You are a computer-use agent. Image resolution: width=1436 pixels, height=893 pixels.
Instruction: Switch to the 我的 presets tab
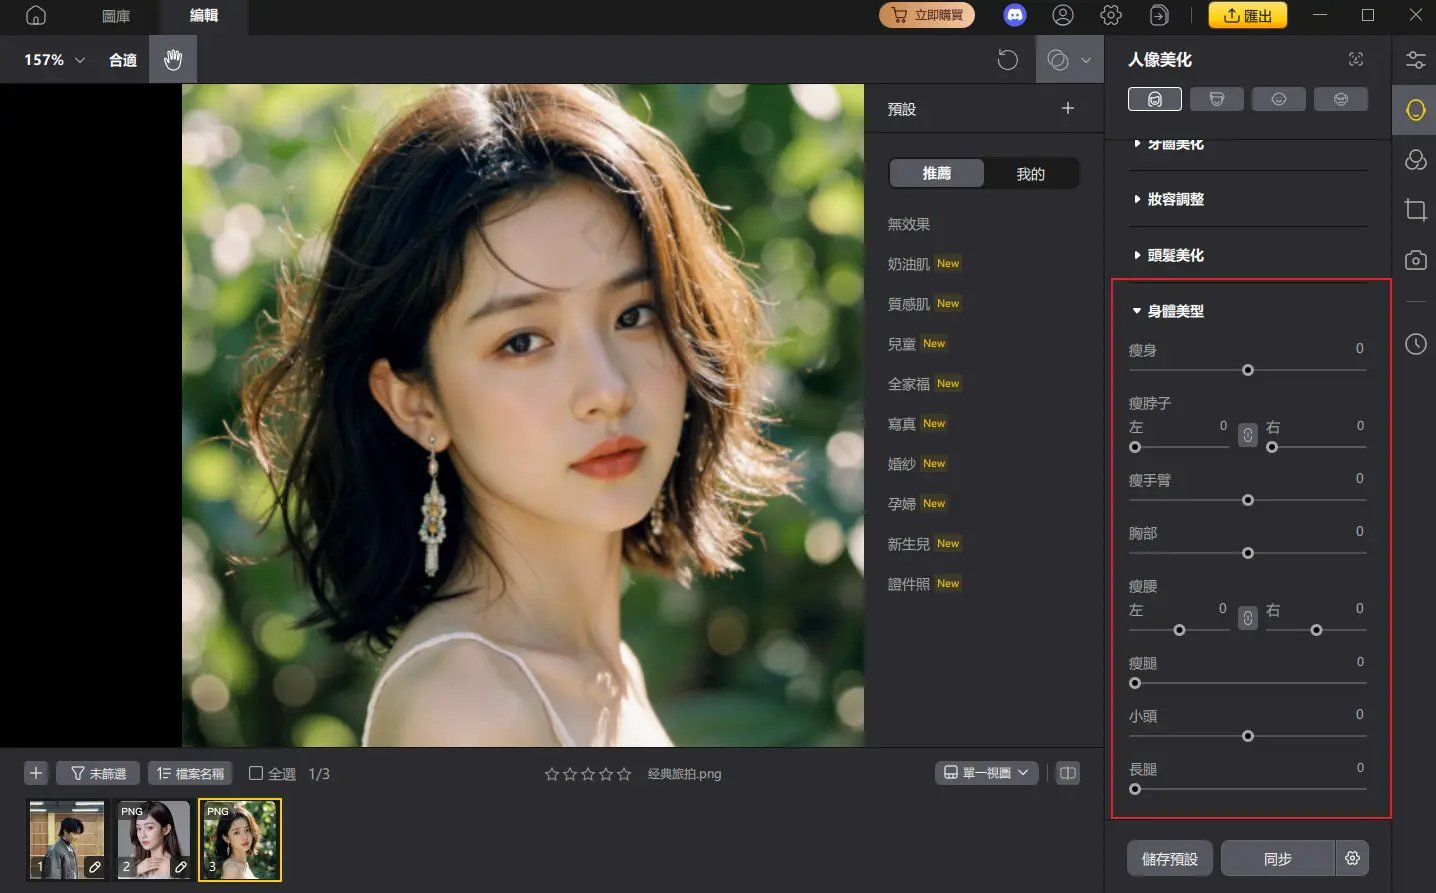click(x=1031, y=173)
